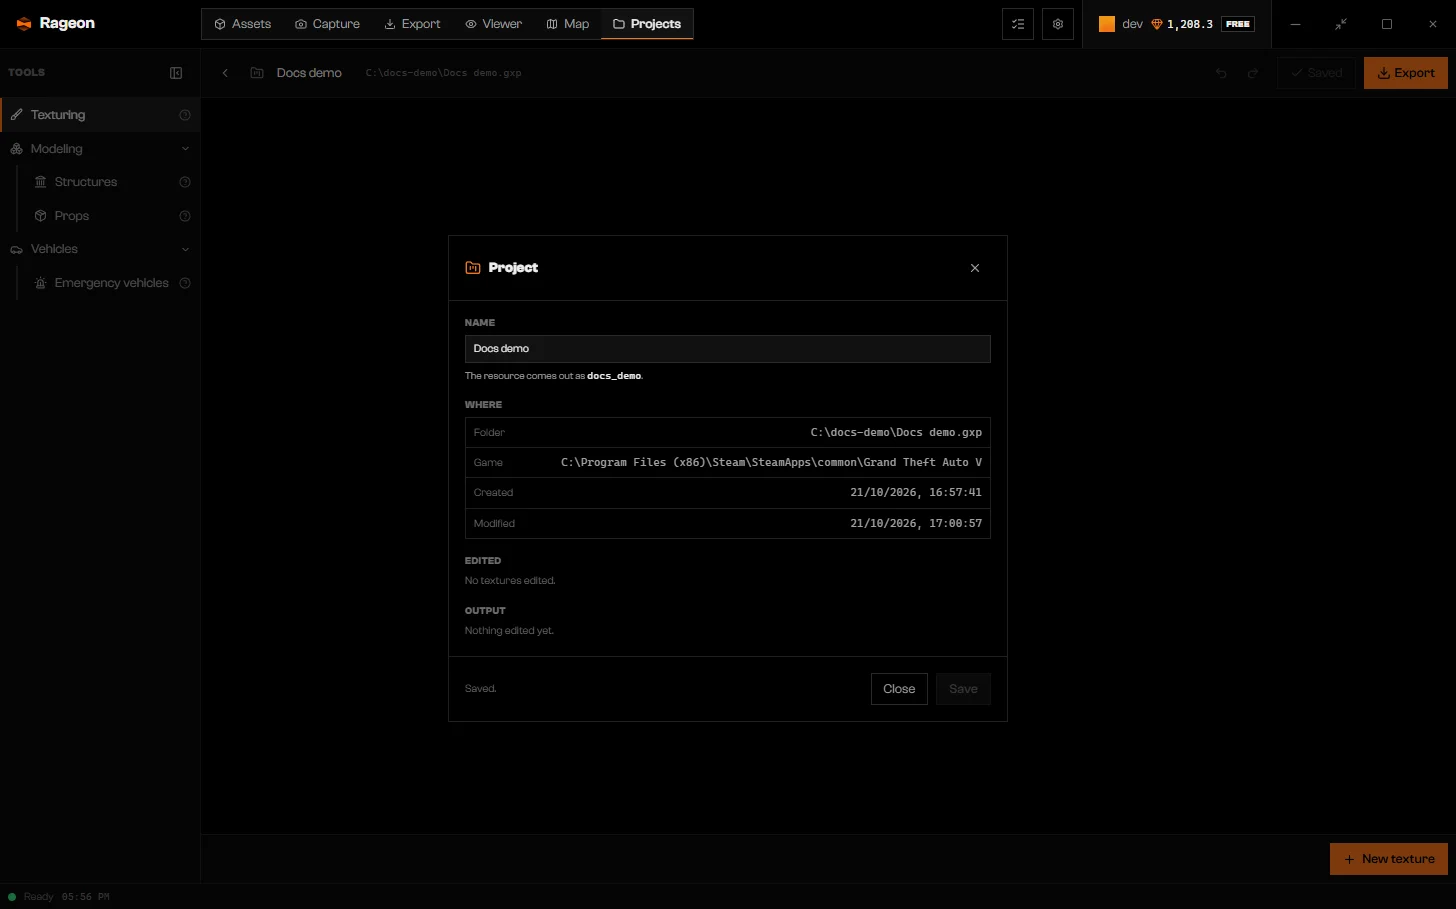
Task: Show help for Emergency vehicles
Action: point(185,283)
